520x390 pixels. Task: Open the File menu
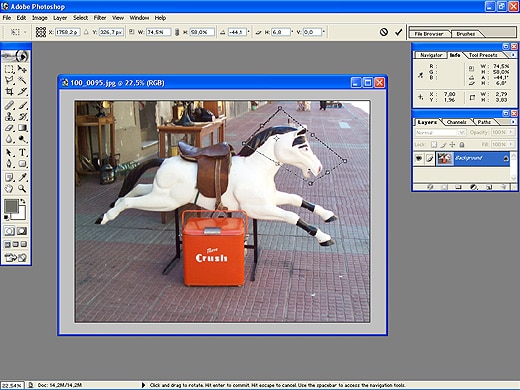tap(7, 18)
